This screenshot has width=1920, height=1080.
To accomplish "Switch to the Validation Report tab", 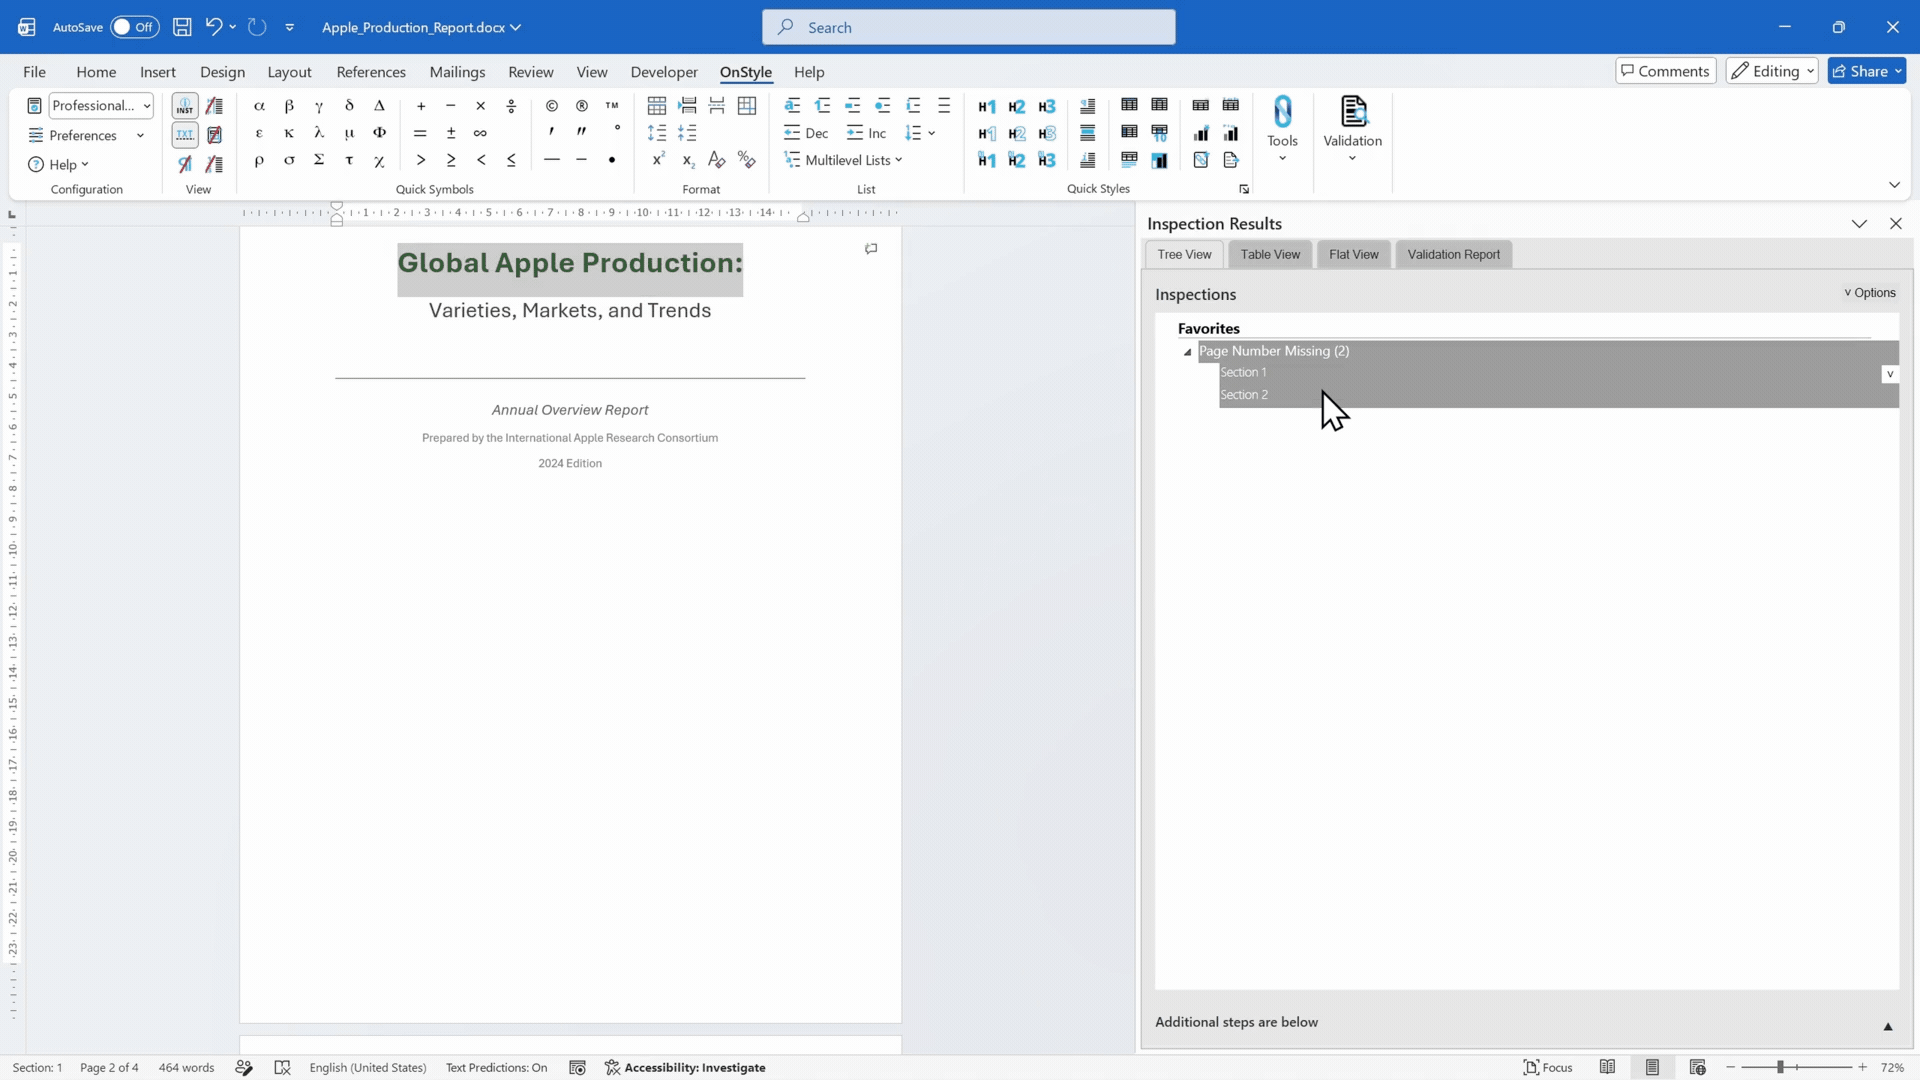I will (x=1454, y=254).
